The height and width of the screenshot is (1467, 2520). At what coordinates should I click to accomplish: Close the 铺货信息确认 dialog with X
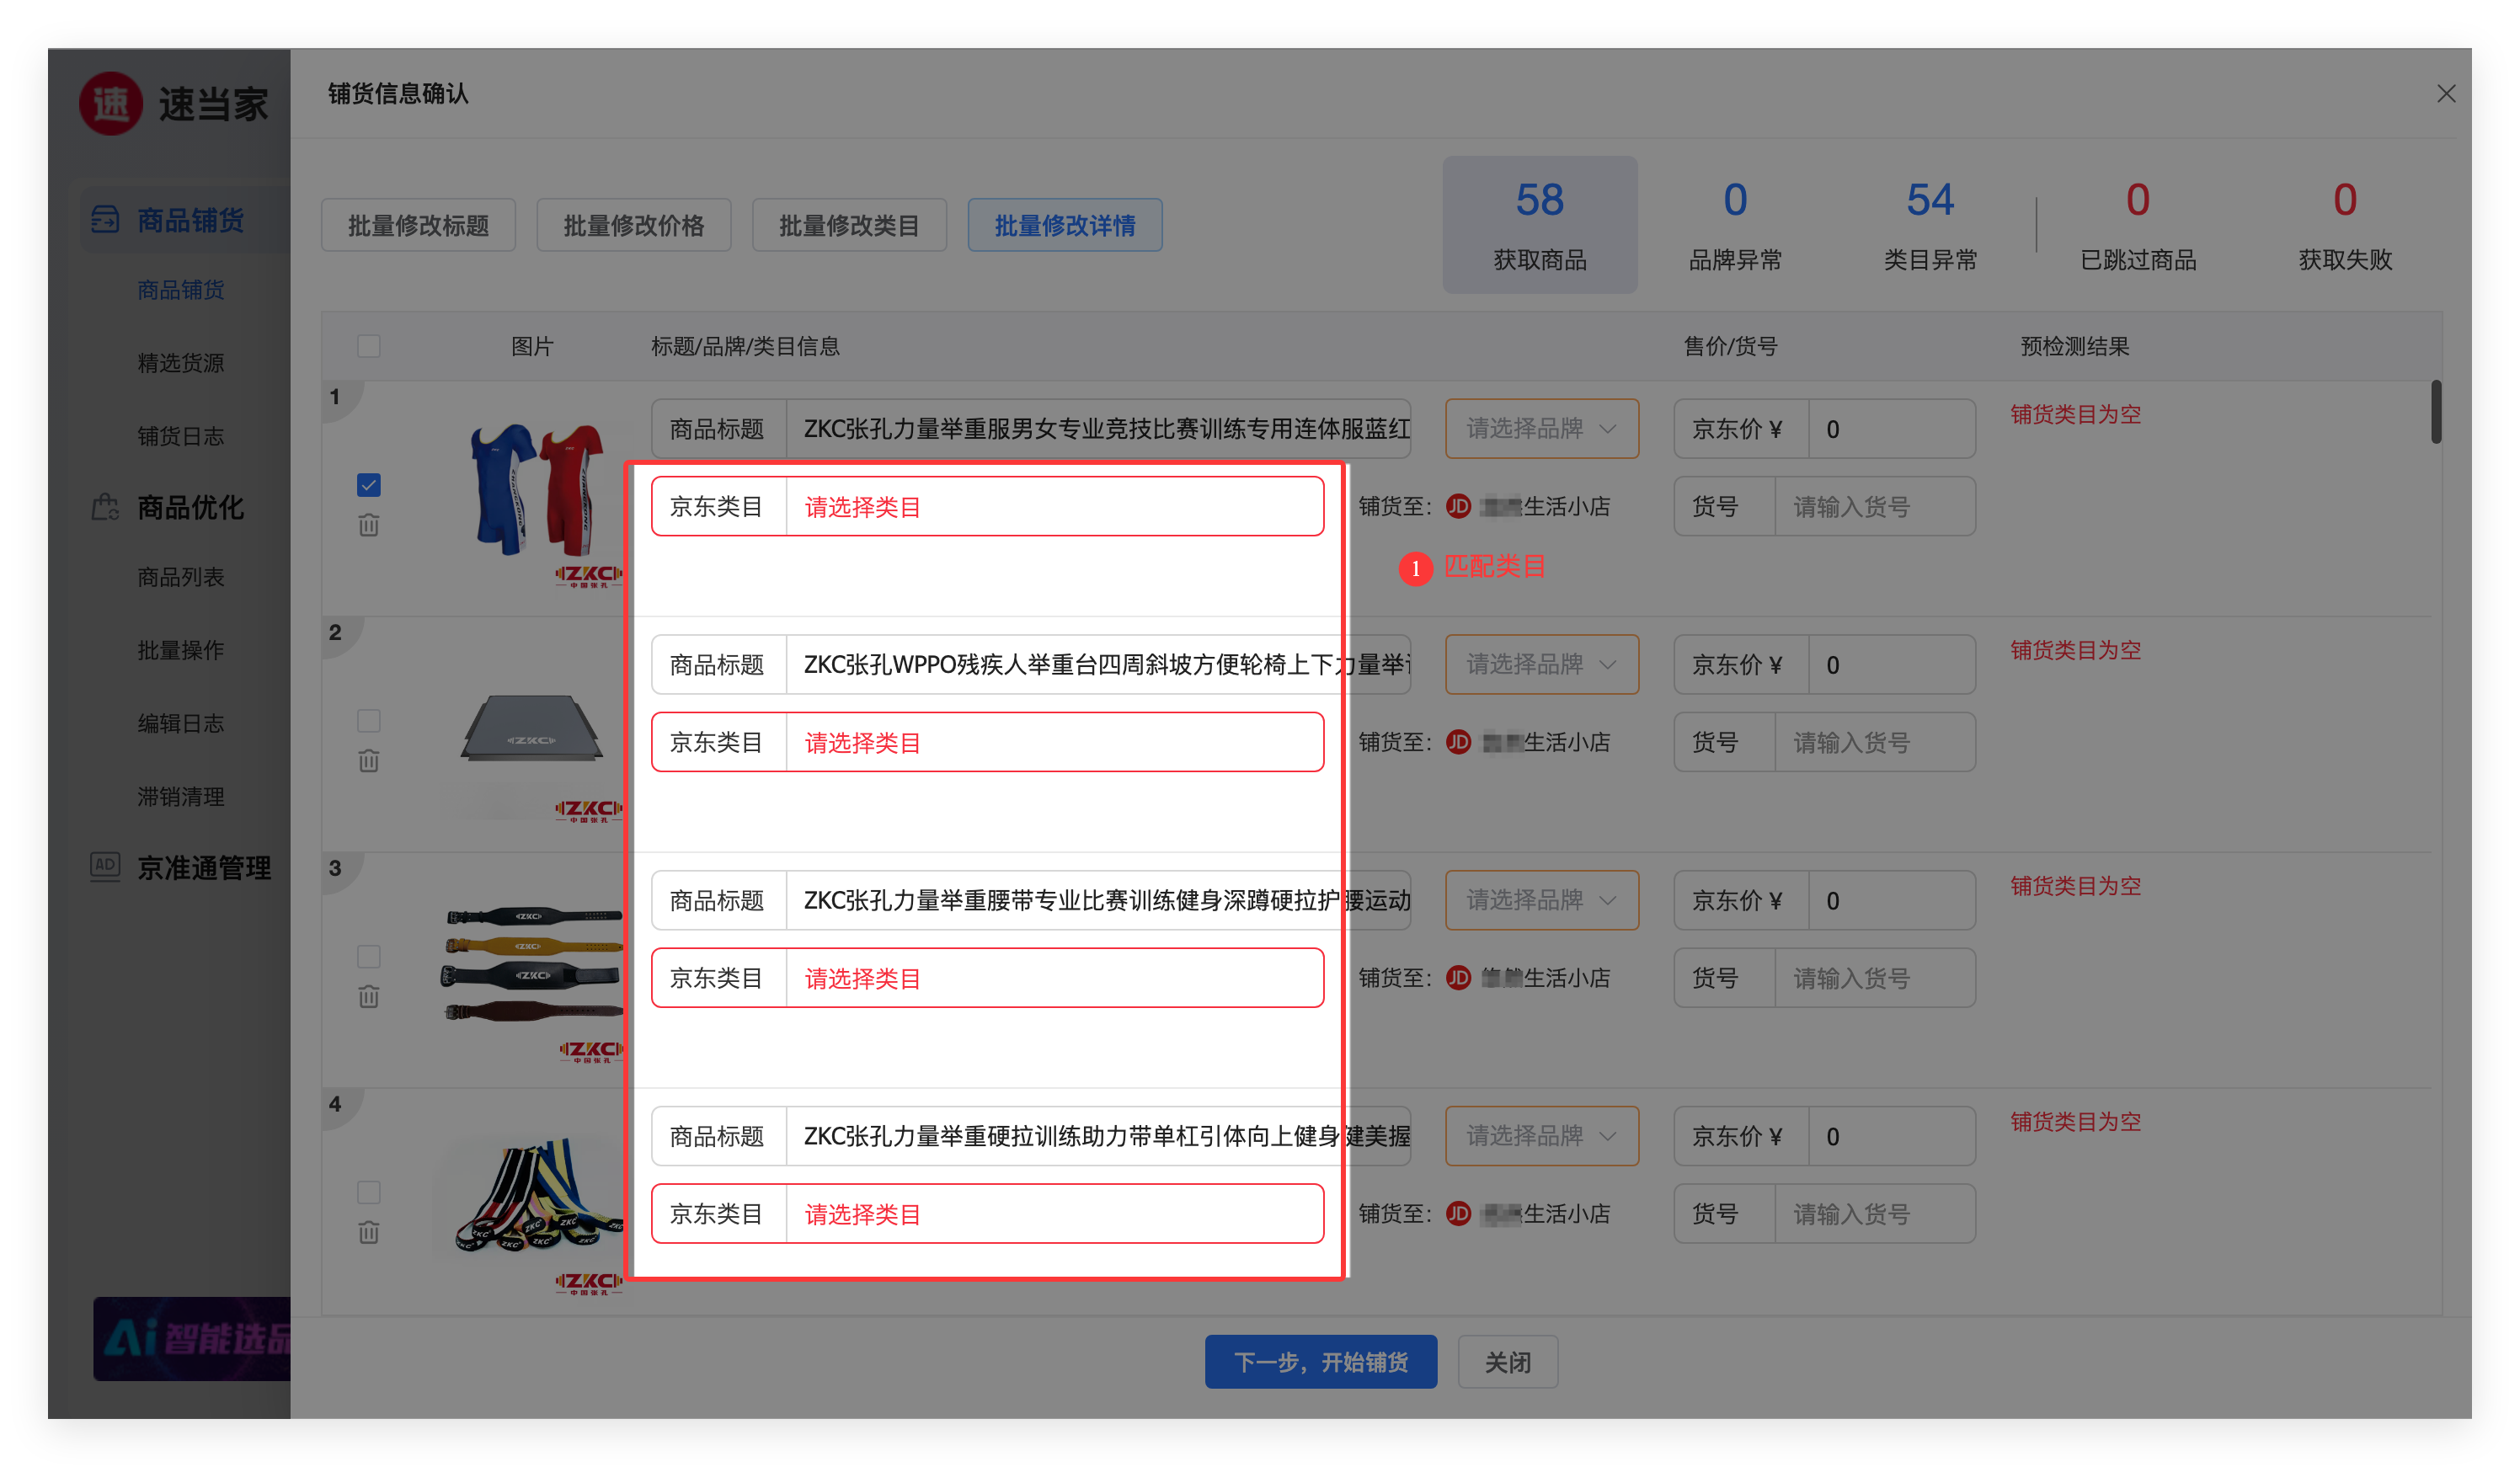point(2446,94)
